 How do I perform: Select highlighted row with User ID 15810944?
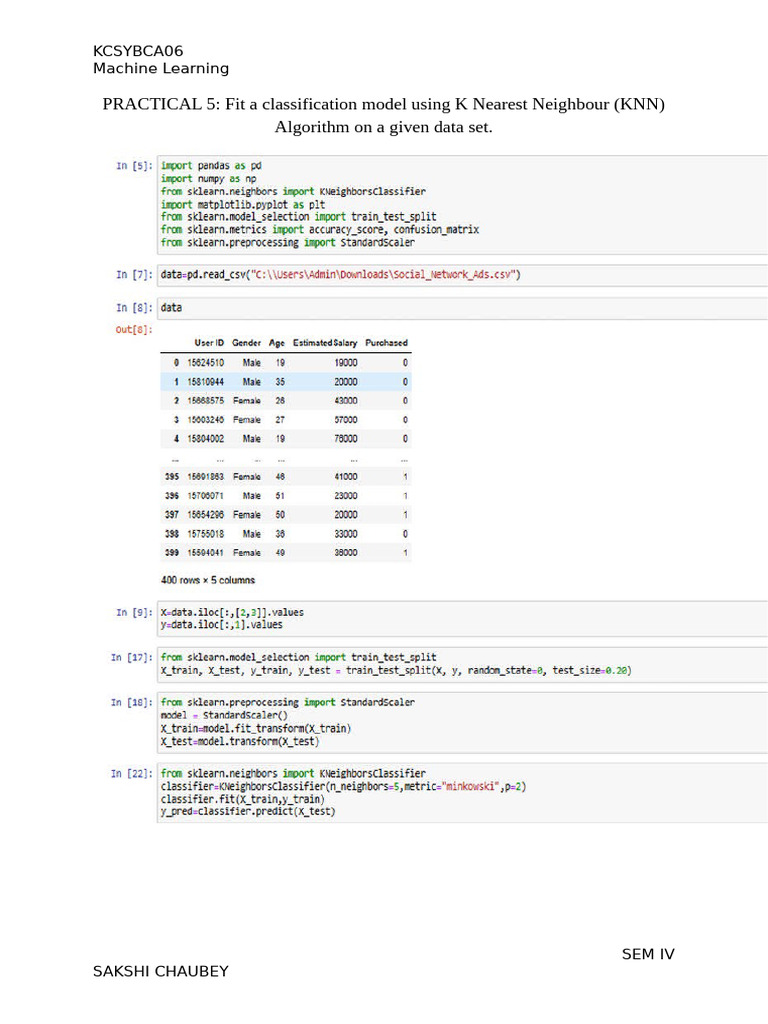286,381
